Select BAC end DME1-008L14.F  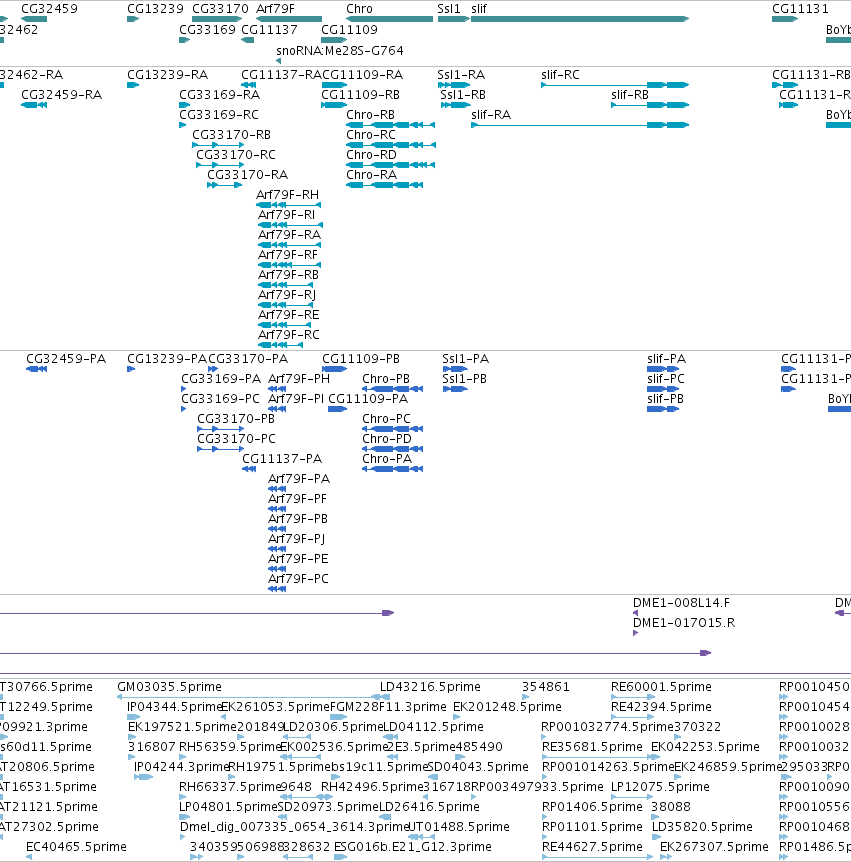pyautogui.click(x=681, y=603)
